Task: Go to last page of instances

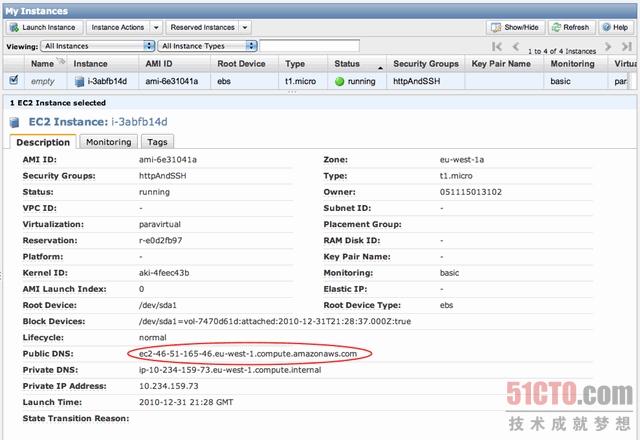Action: 627,47
